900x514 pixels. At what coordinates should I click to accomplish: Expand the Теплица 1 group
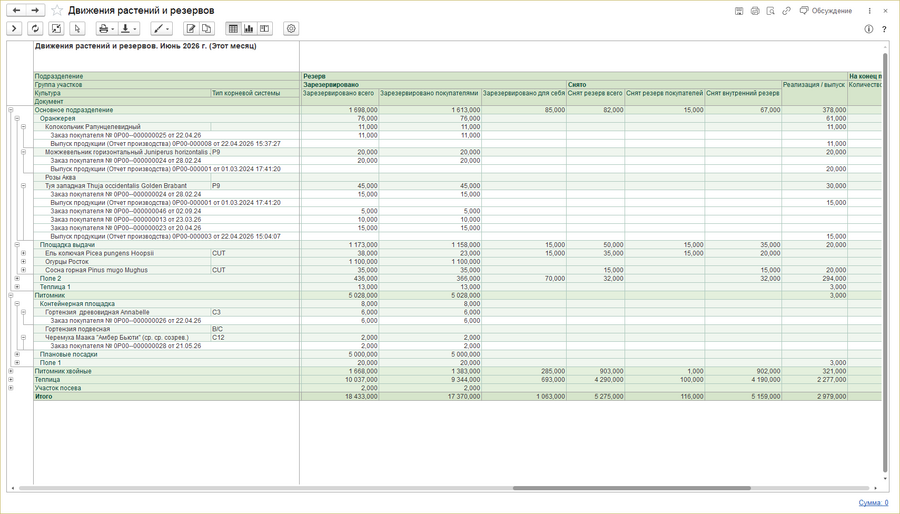[17, 287]
